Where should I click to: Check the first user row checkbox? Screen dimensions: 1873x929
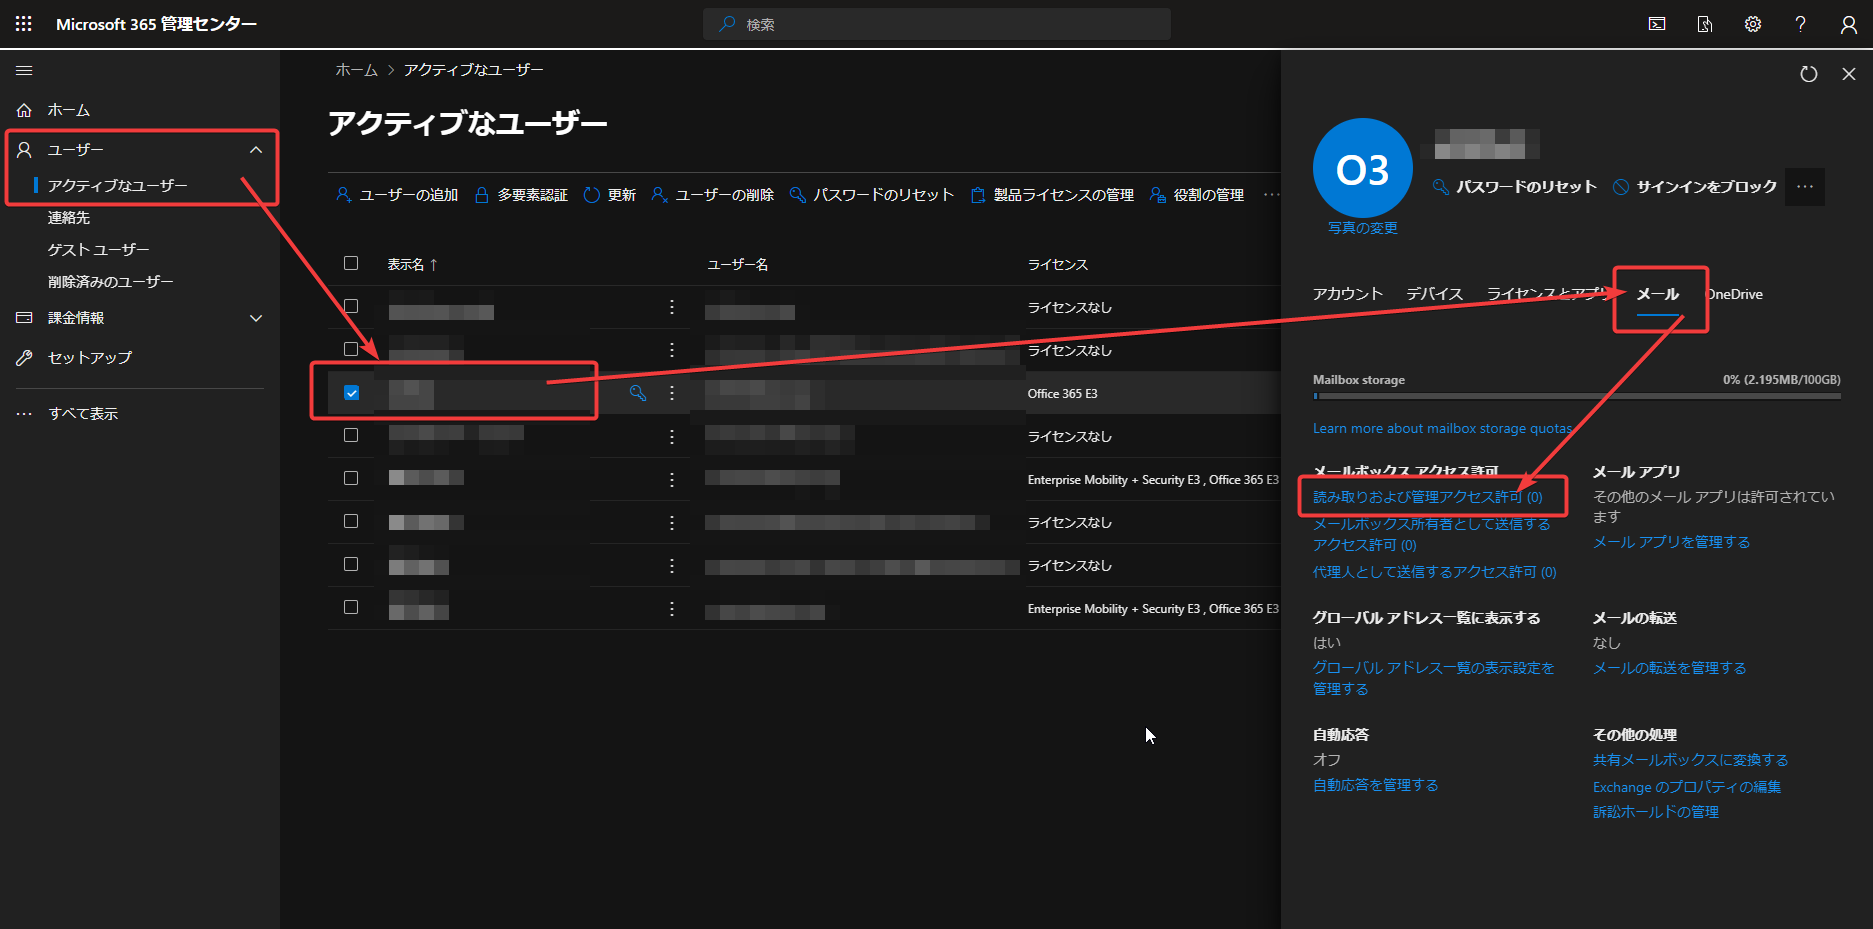351,306
